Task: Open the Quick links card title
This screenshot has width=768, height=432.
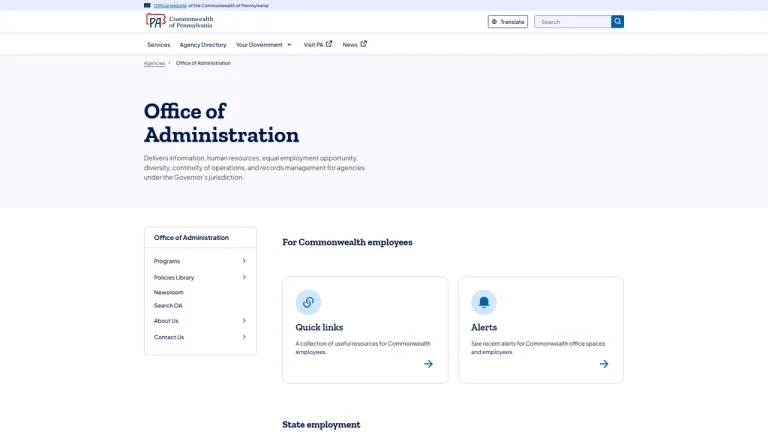Action: pos(319,327)
